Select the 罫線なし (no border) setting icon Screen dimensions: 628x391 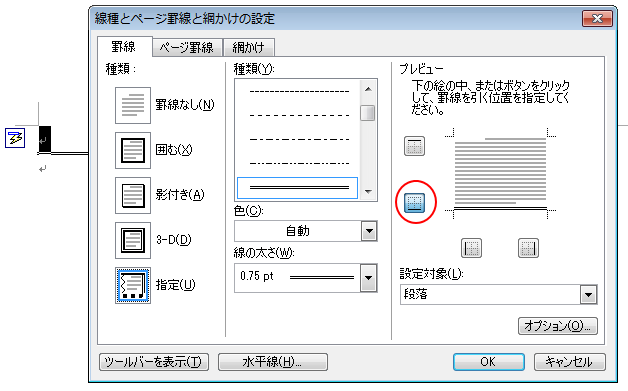coord(133,105)
